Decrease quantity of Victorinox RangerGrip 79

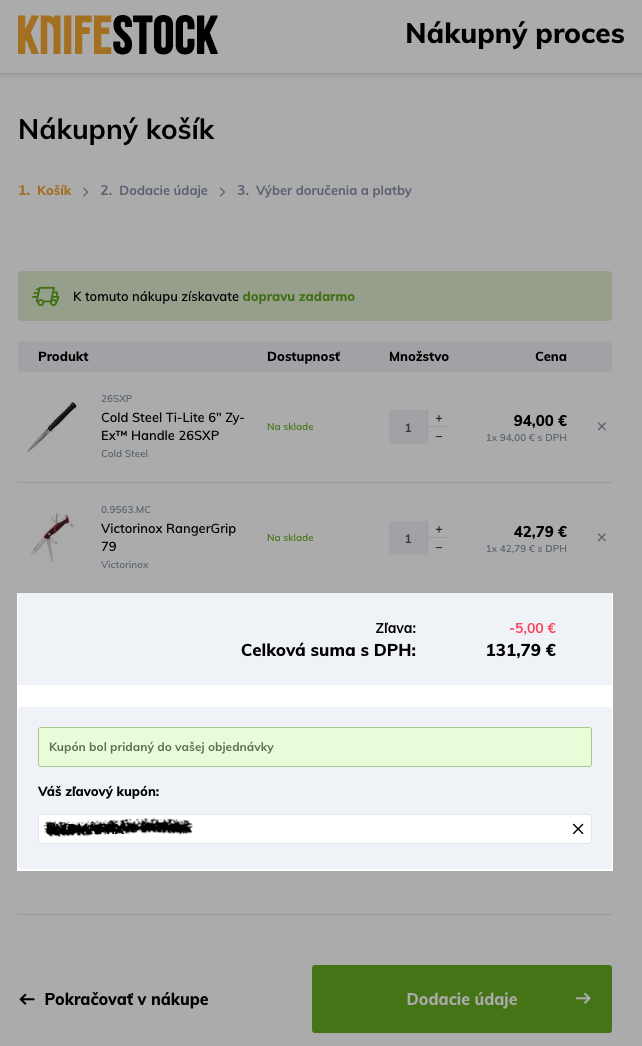coord(439,547)
